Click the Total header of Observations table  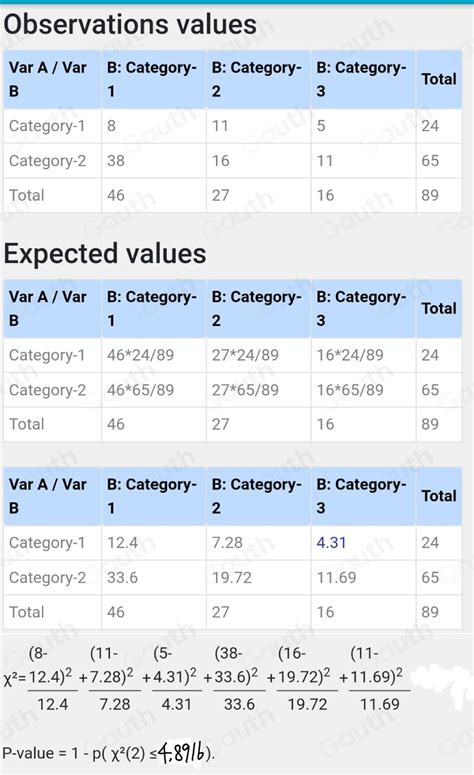(439, 79)
